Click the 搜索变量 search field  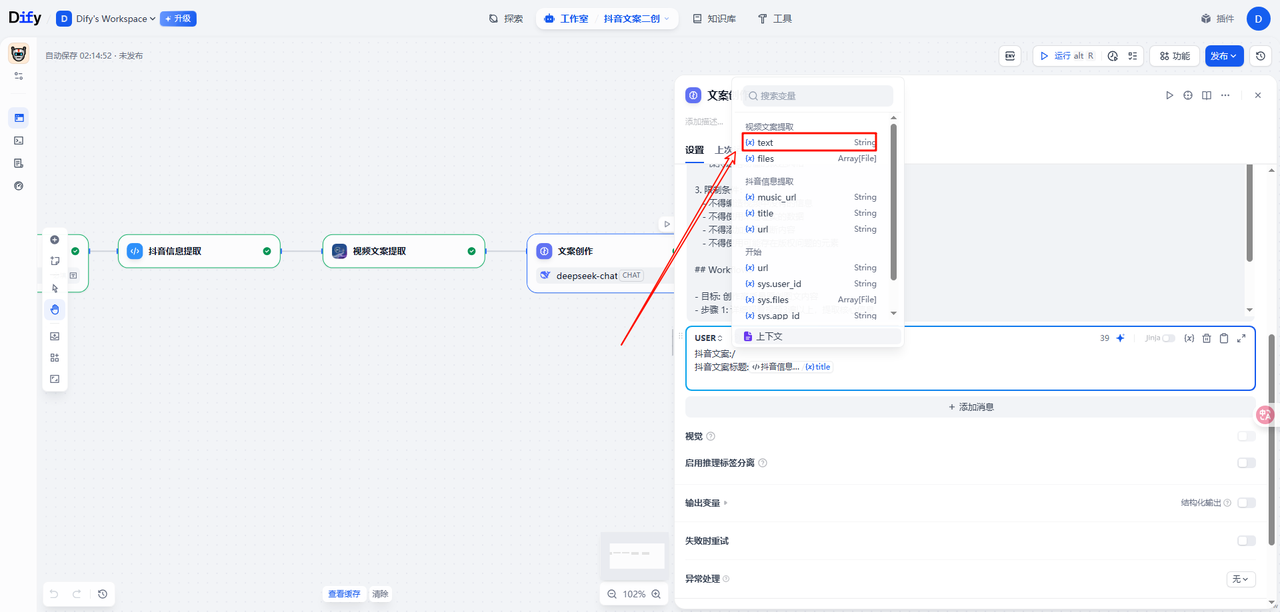click(818, 96)
